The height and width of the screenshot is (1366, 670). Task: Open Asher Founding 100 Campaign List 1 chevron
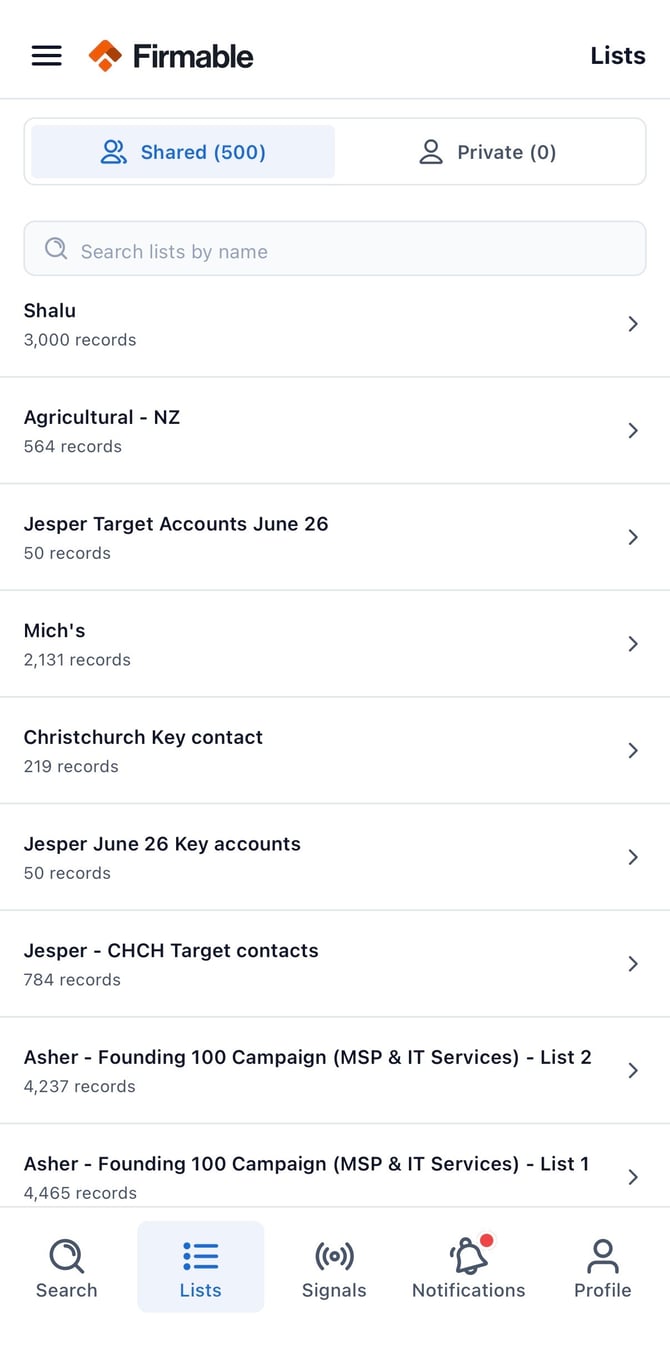[x=632, y=1177]
